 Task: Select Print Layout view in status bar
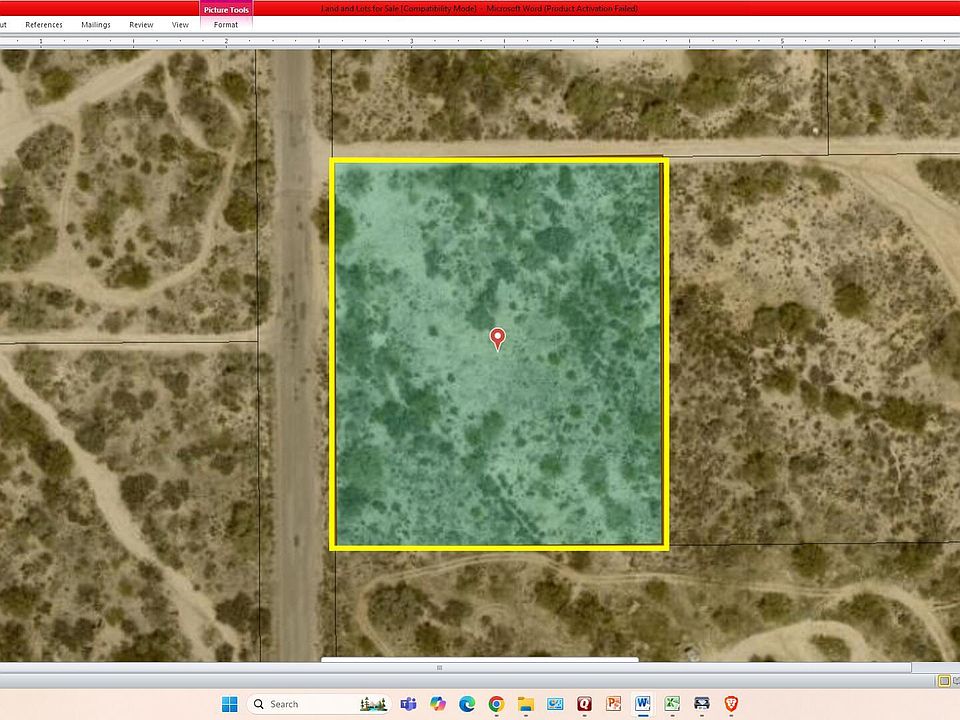tap(944, 681)
